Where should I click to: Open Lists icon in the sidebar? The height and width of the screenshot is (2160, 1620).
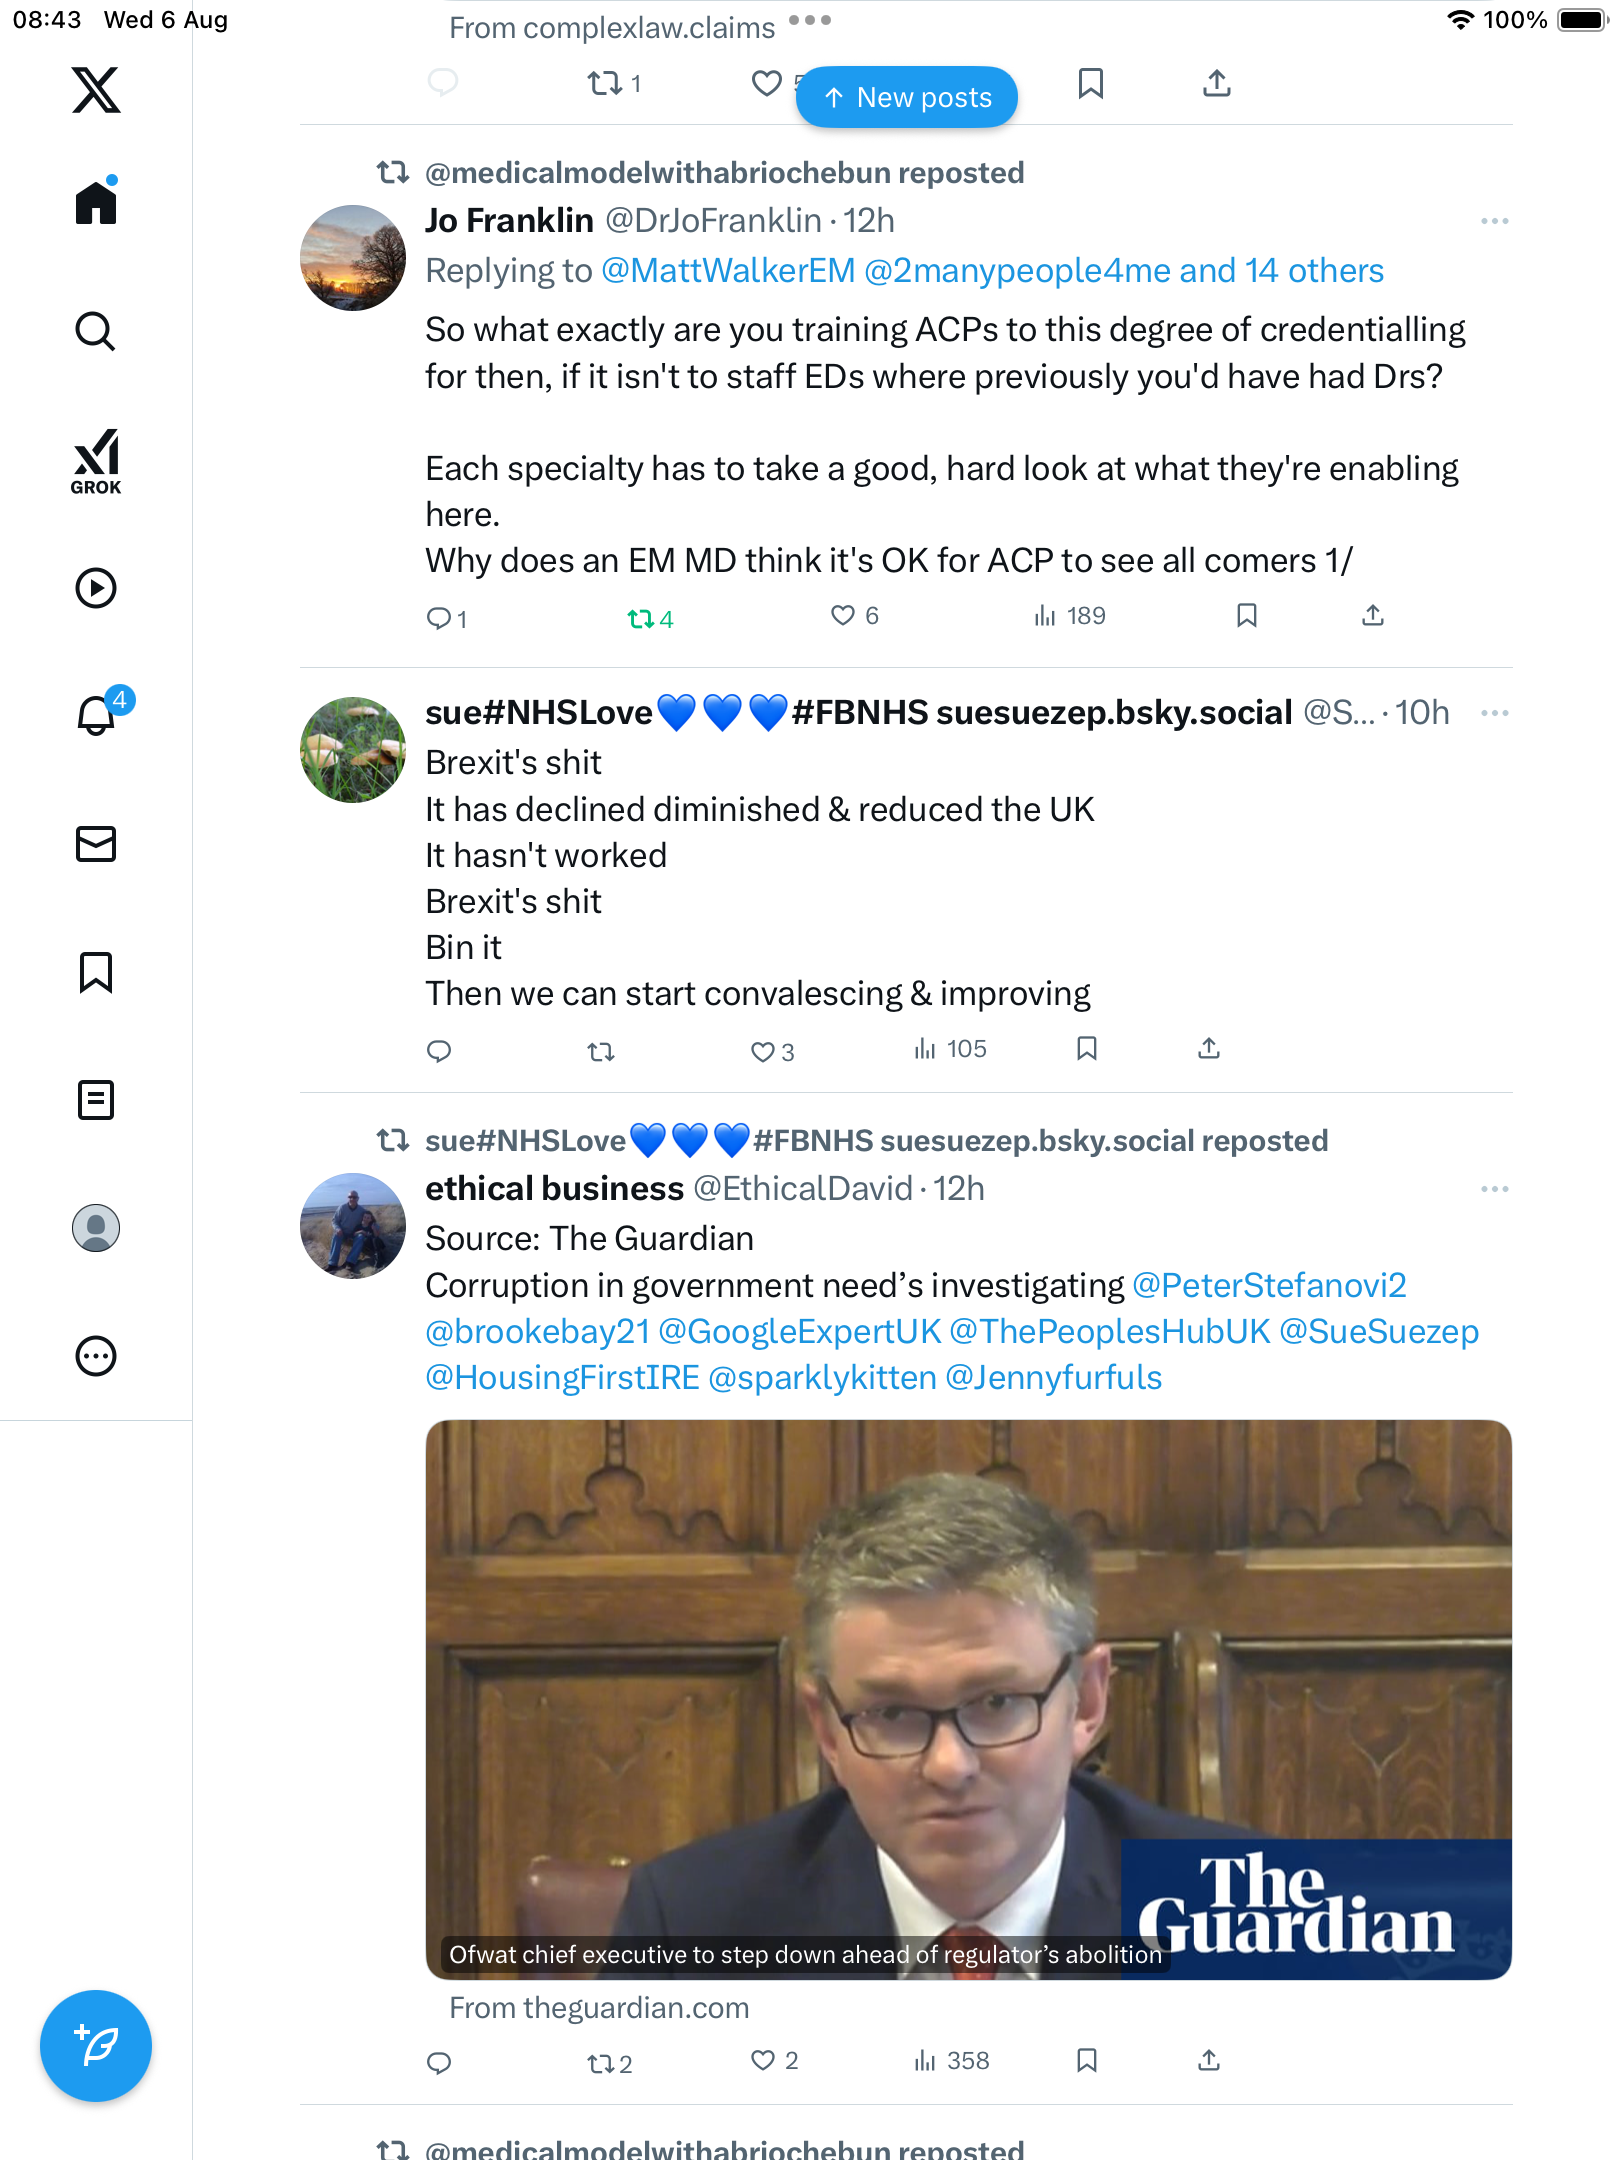coord(96,1100)
